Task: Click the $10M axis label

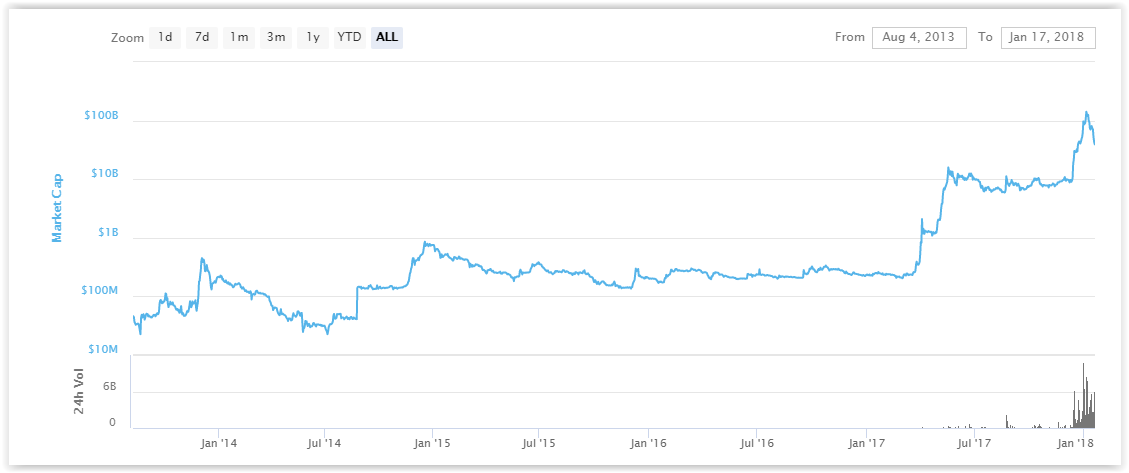Action: tap(102, 349)
